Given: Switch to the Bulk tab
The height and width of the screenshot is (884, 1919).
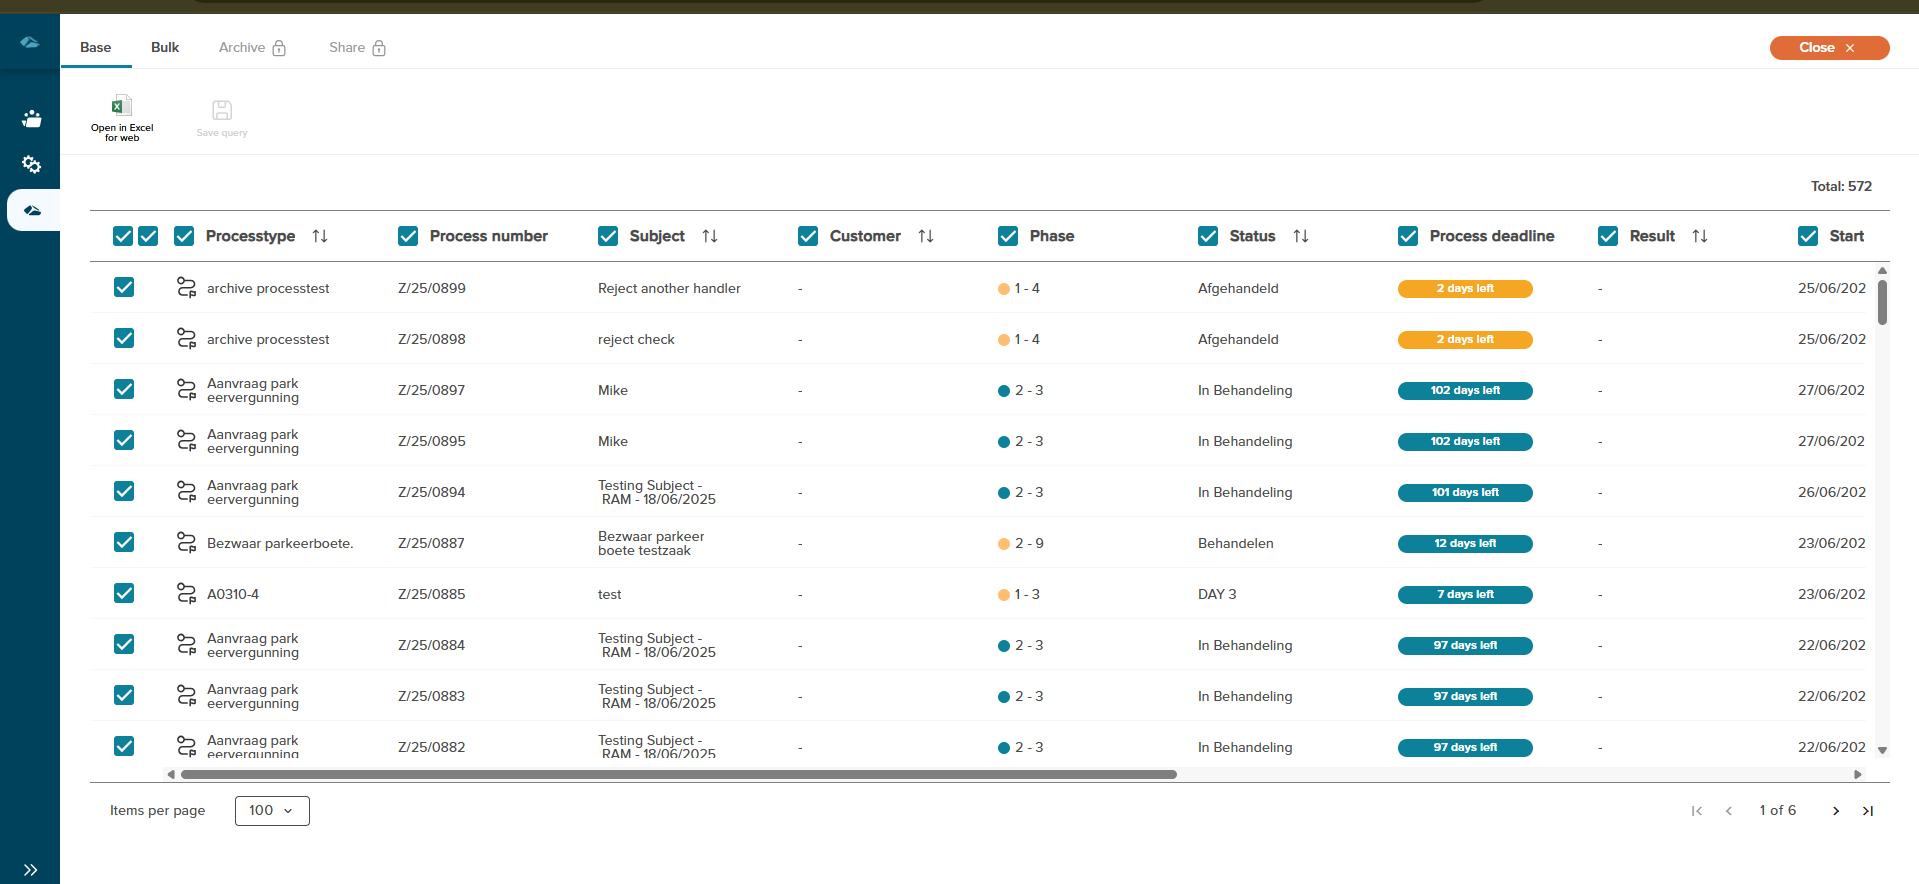Looking at the screenshot, I should coord(165,48).
